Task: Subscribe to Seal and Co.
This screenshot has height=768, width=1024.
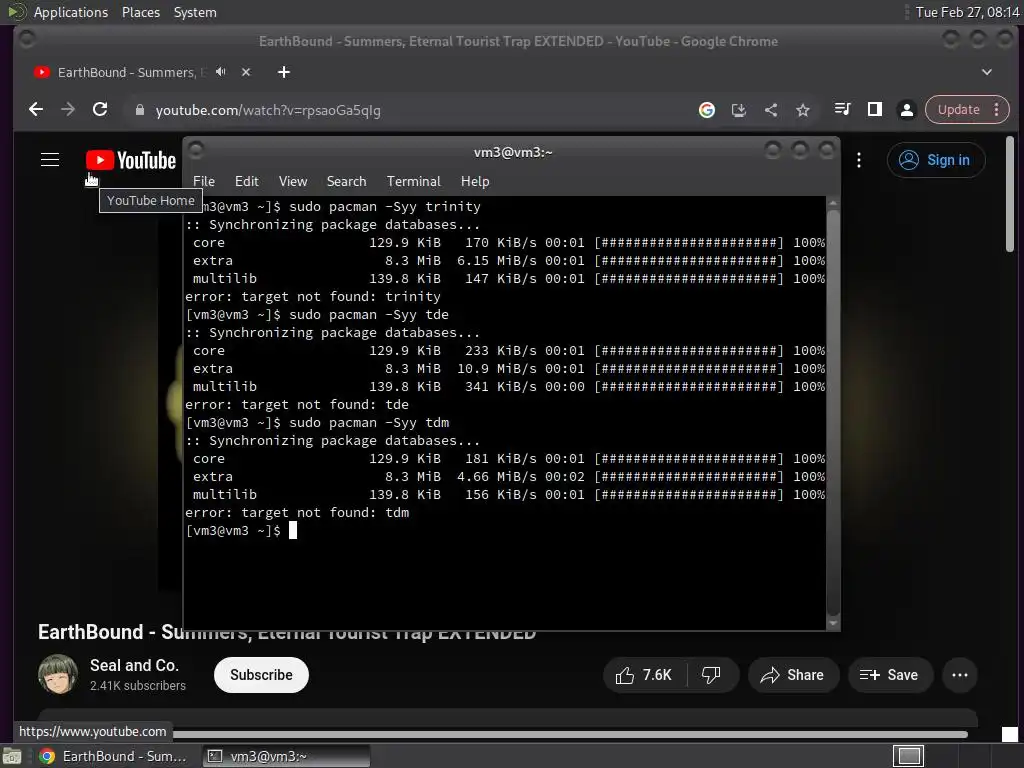Action: pos(261,675)
